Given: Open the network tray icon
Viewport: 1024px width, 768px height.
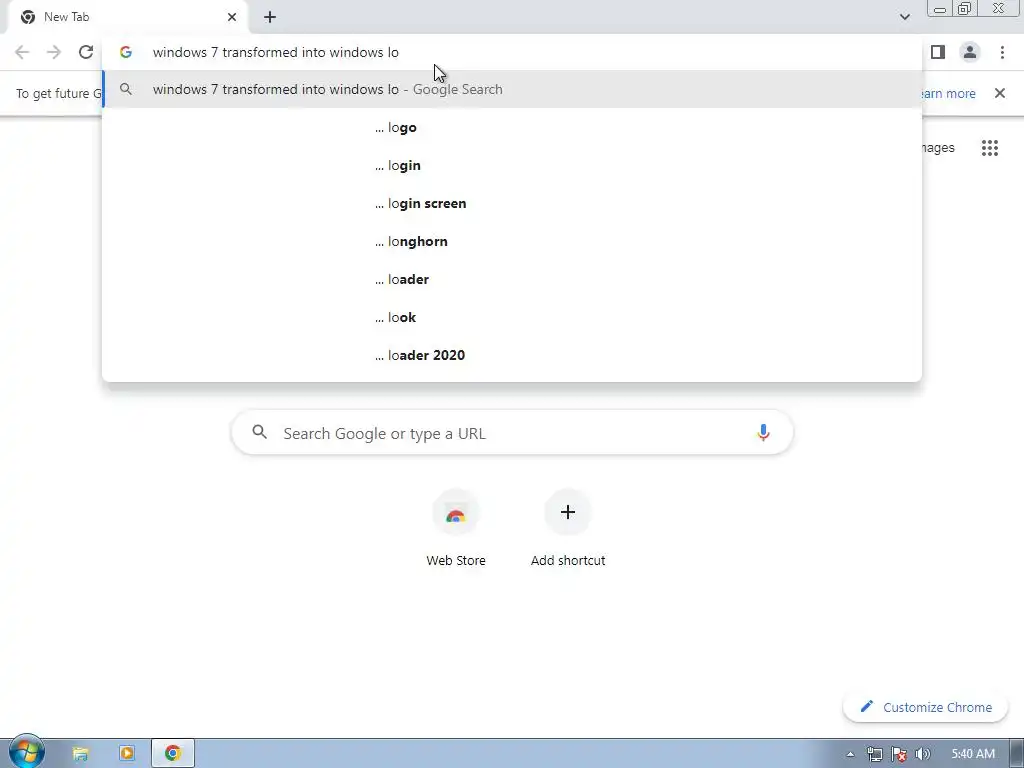Looking at the screenshot, I should point(874,754).
